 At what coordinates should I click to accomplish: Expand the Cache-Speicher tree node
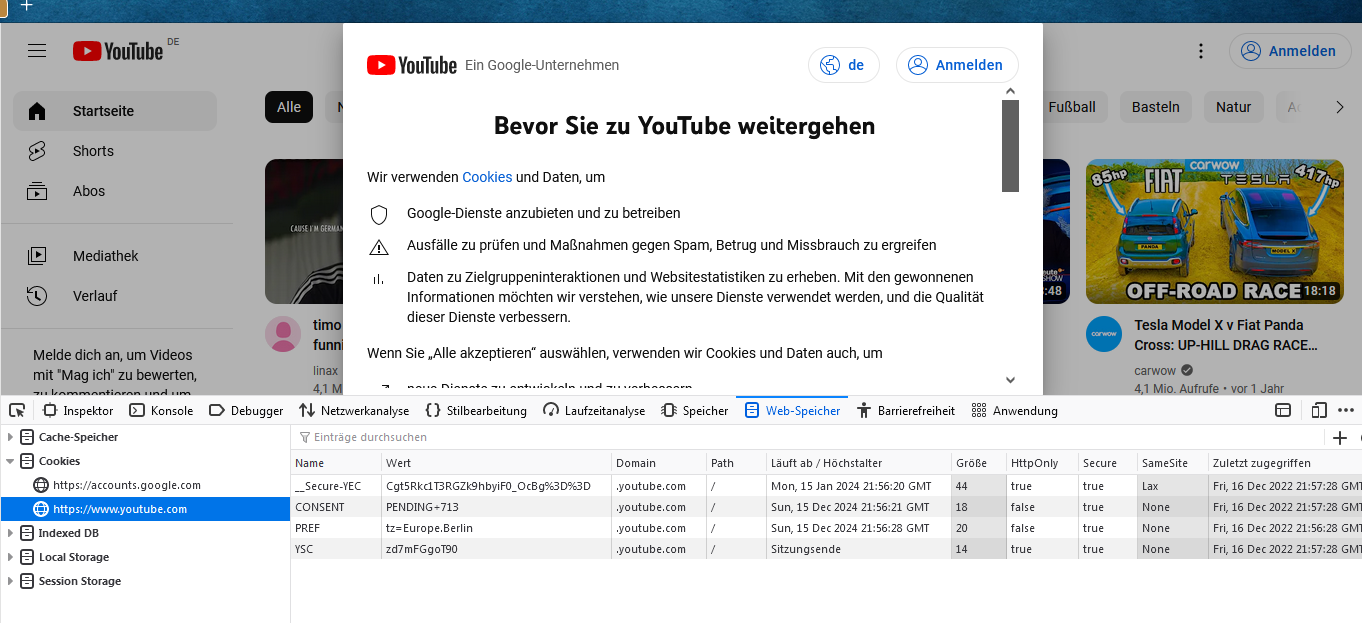coord(11,437)
